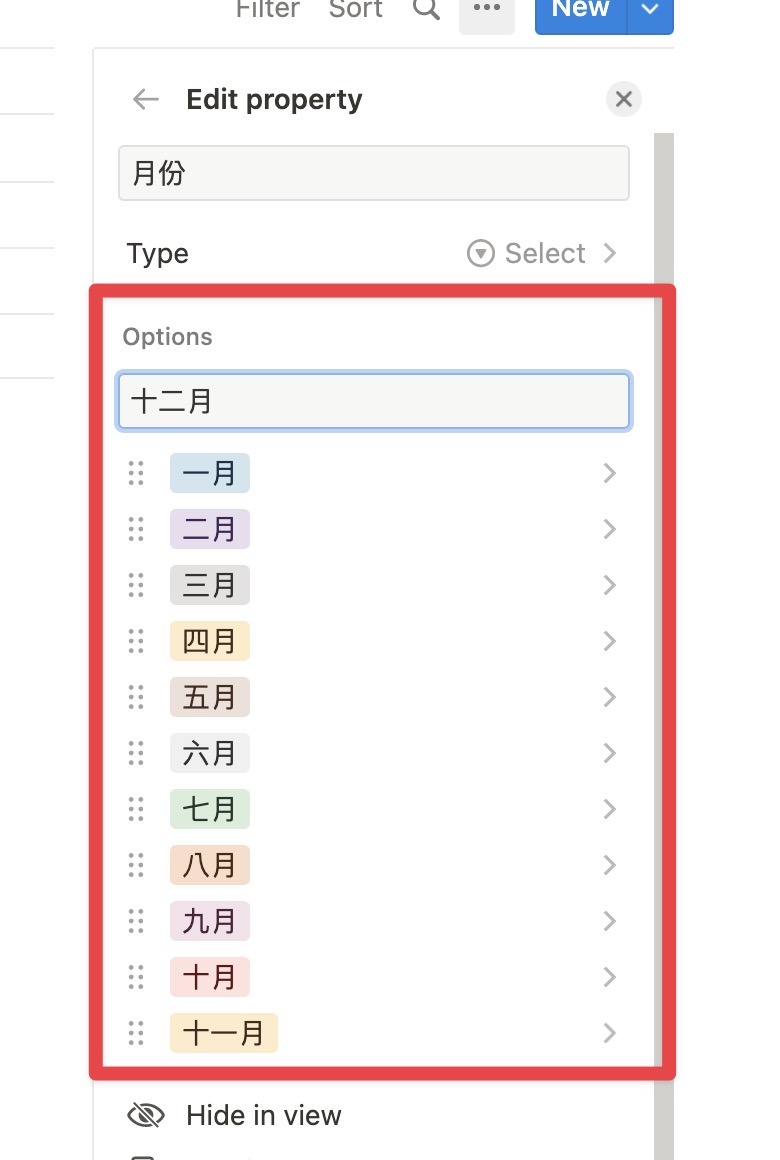Expand the 二月 option chevron
Viewport: 780px width, 1160px height.
click(609, 530)
